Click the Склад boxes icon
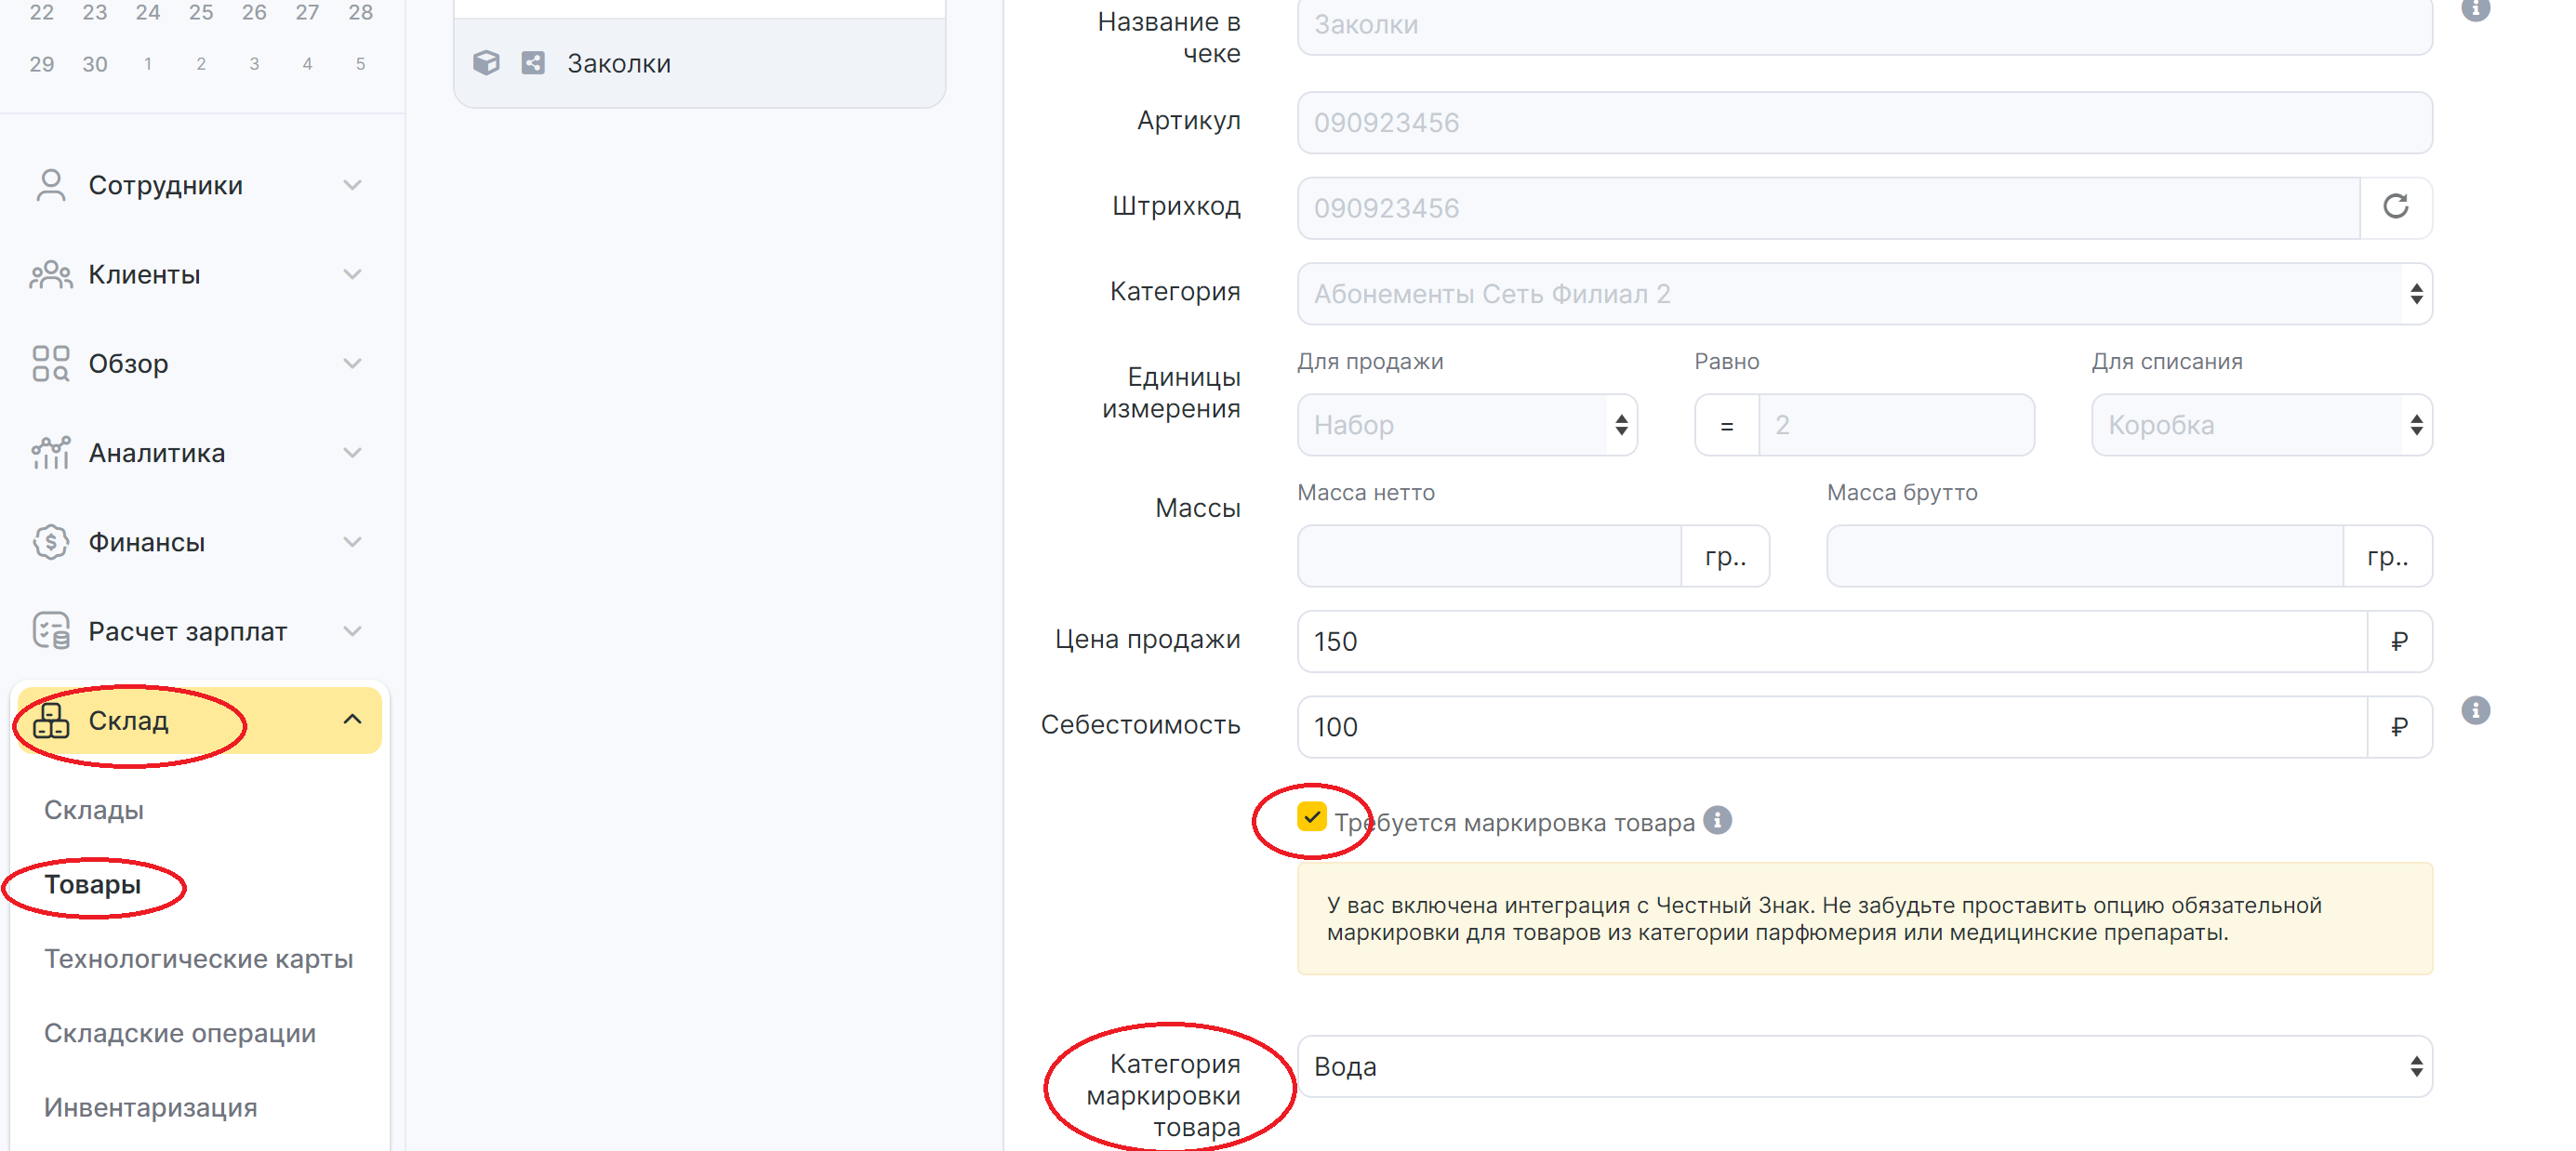The image size is (2576, 1151). [x=50, y=719]
